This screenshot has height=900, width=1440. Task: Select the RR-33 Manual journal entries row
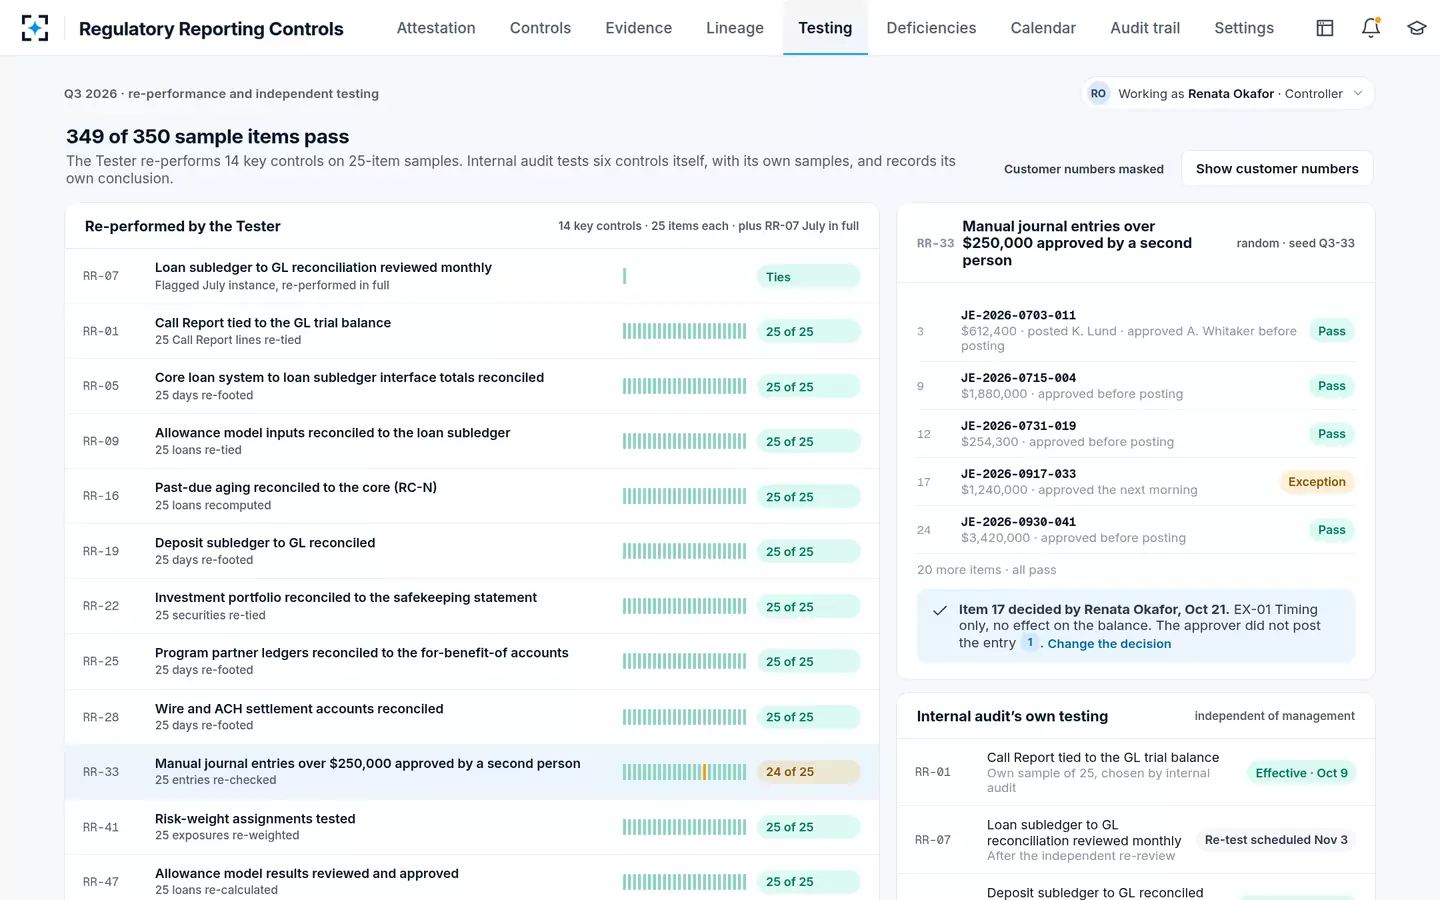click(x=472, y=772)
